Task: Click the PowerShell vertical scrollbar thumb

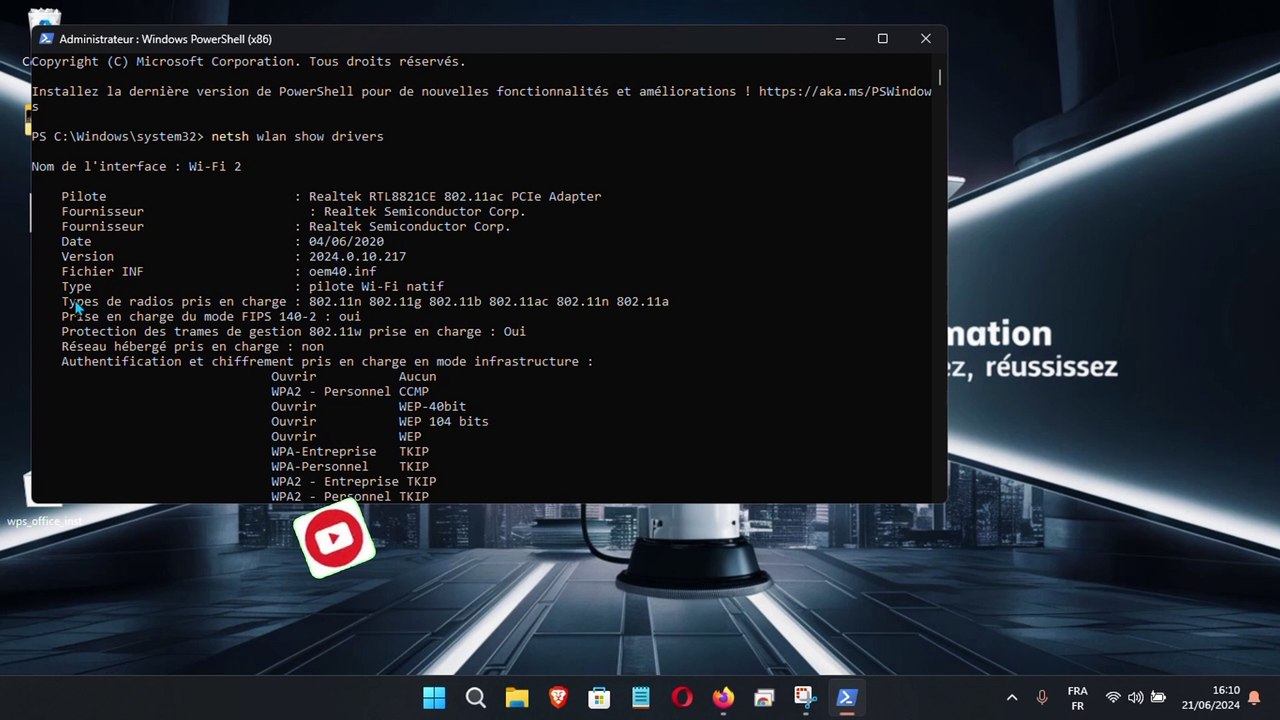Action: (940, 76)
